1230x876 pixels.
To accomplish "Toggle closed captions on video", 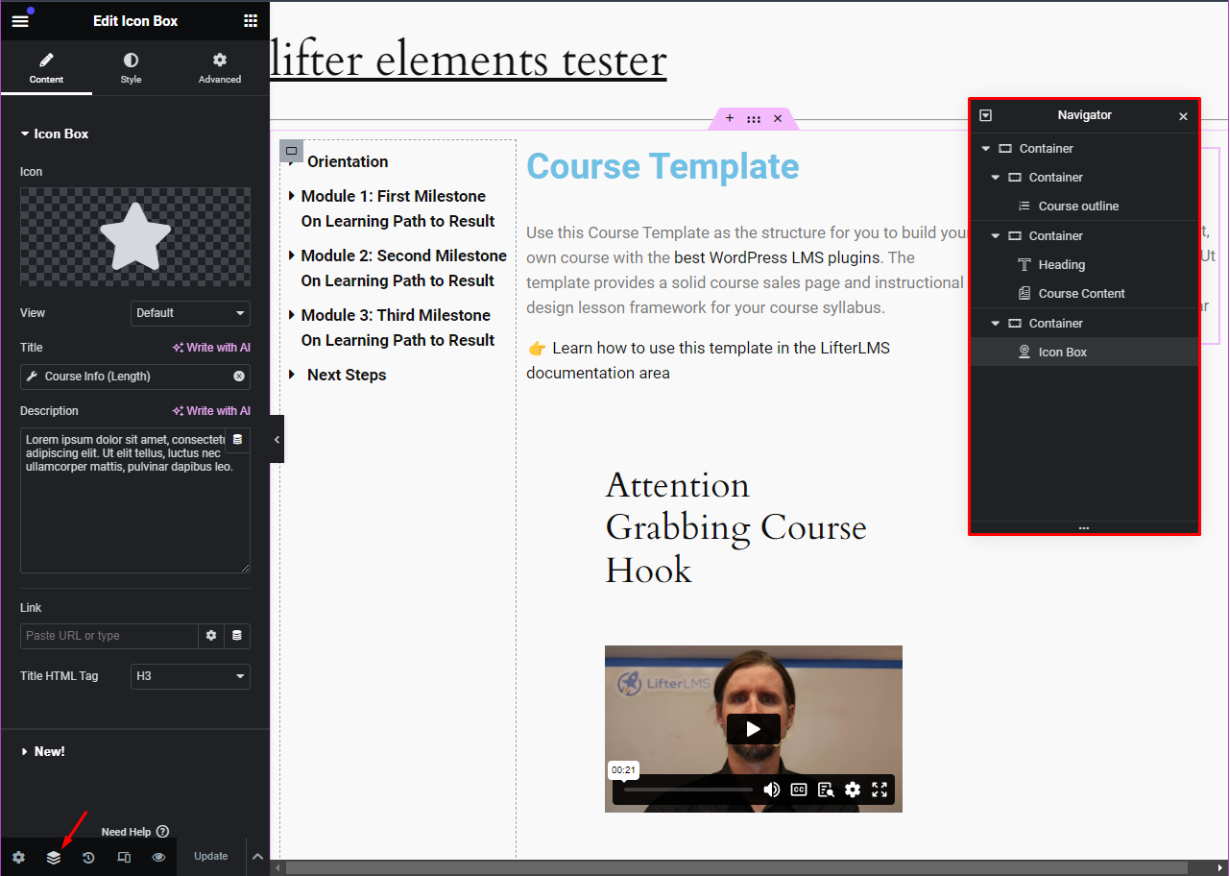I will 799,790.
